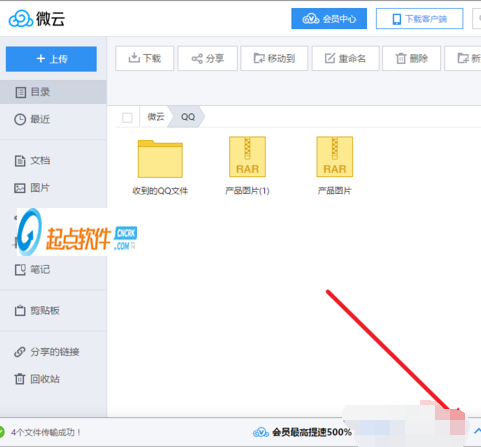Click the Weiyun cloud logo
The image size is (481, 447).
click(37, 18)
